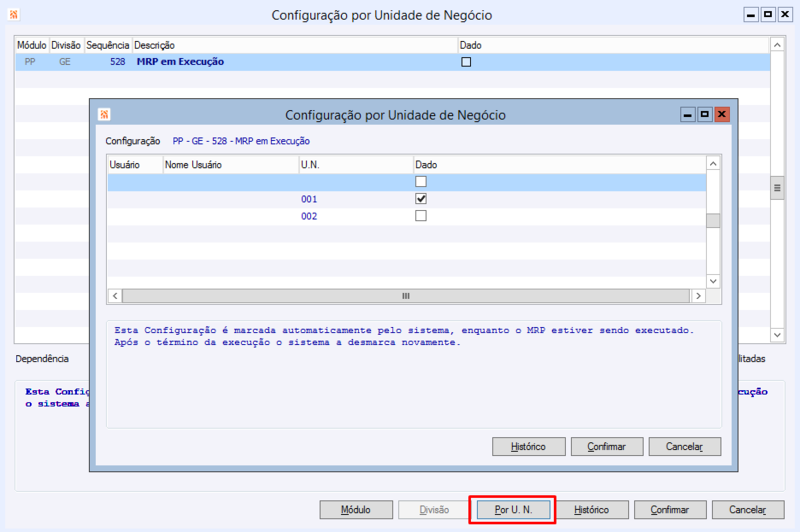Toggle Dado checkbox in highlighted blank row

click(421, 182)
